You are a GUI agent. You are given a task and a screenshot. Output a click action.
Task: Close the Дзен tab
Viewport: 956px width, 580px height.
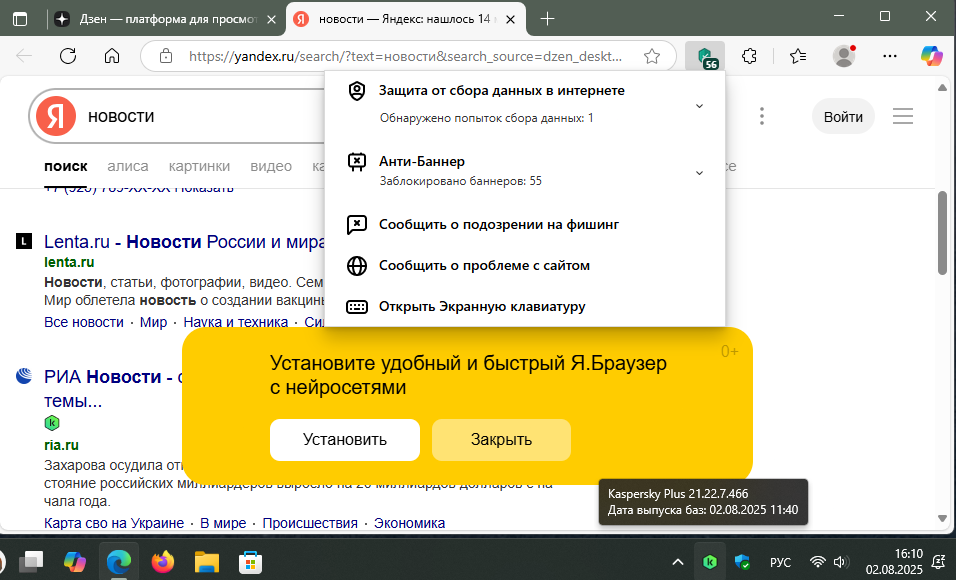click(272, 20)
